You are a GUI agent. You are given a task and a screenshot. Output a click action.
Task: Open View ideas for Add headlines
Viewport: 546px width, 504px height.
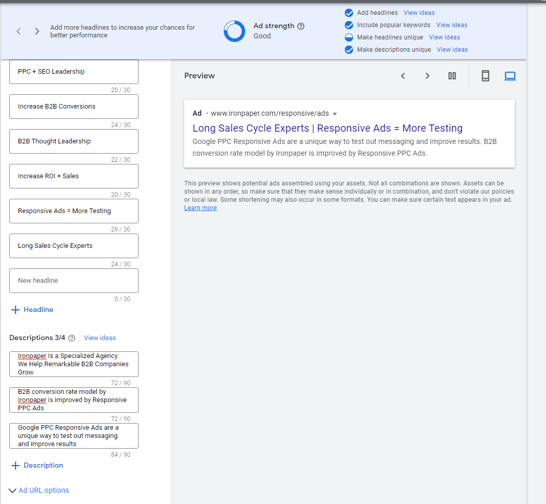[419, 13]
